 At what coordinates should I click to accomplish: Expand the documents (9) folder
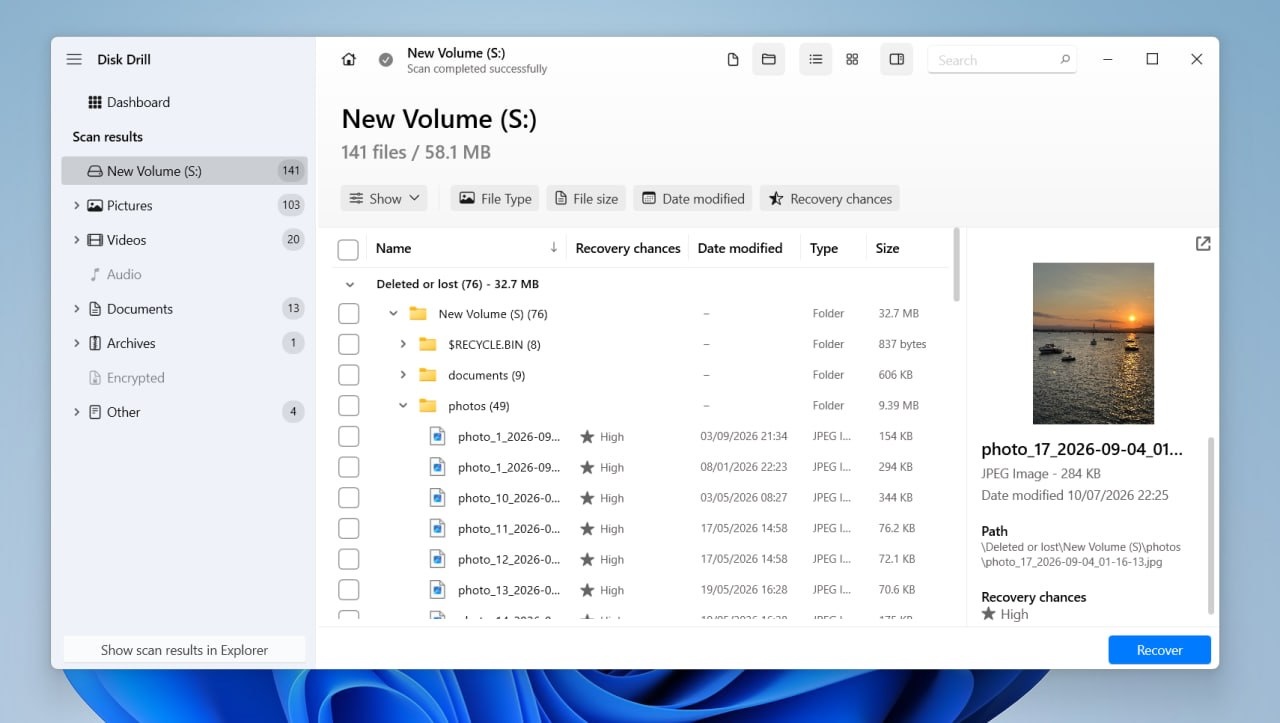point(403,375)
